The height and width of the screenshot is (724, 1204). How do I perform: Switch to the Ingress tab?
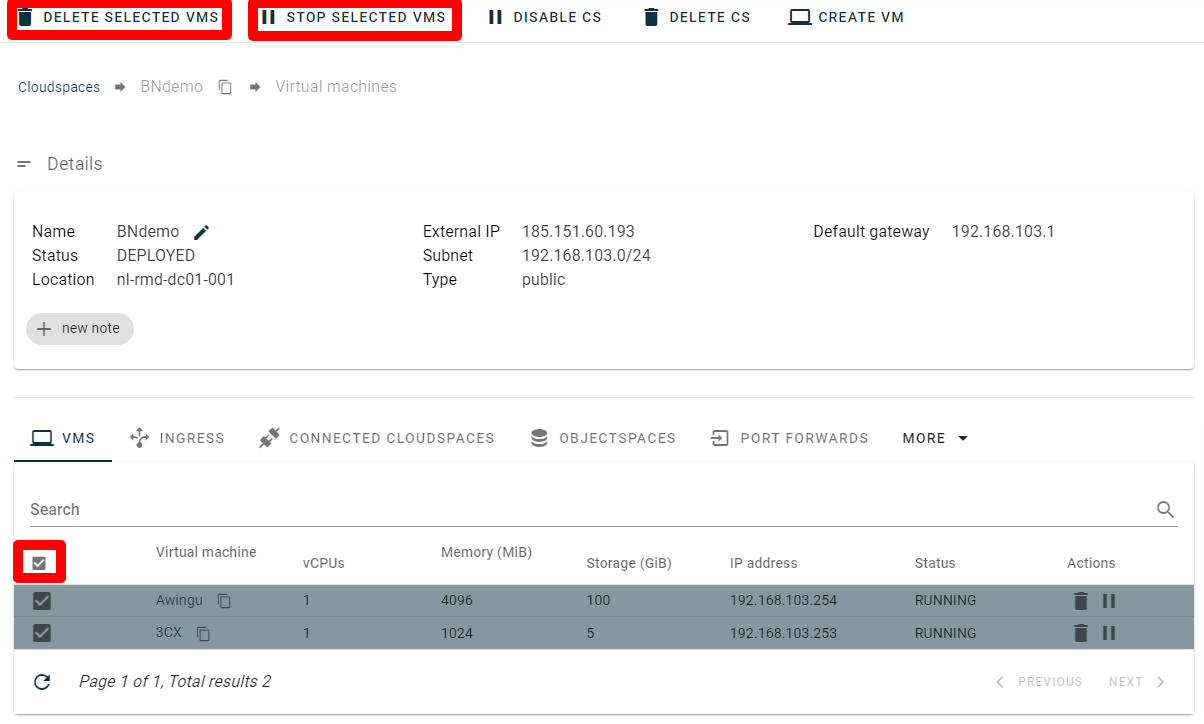pos(177,438)
